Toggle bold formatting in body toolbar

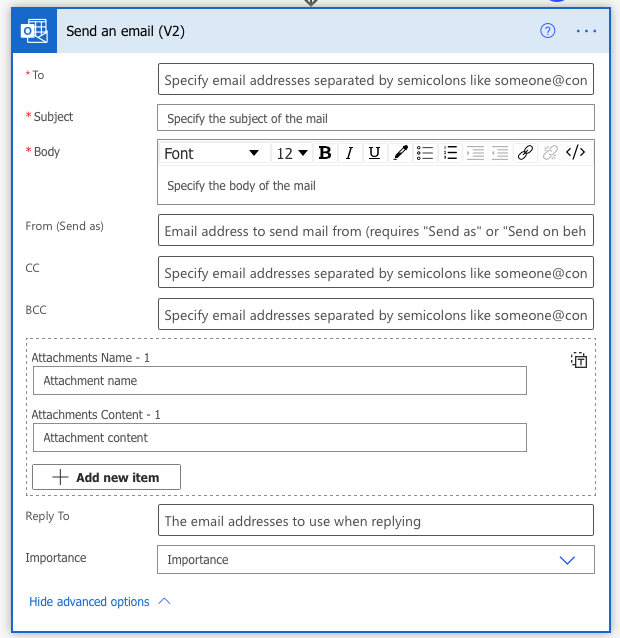[325, 153]
